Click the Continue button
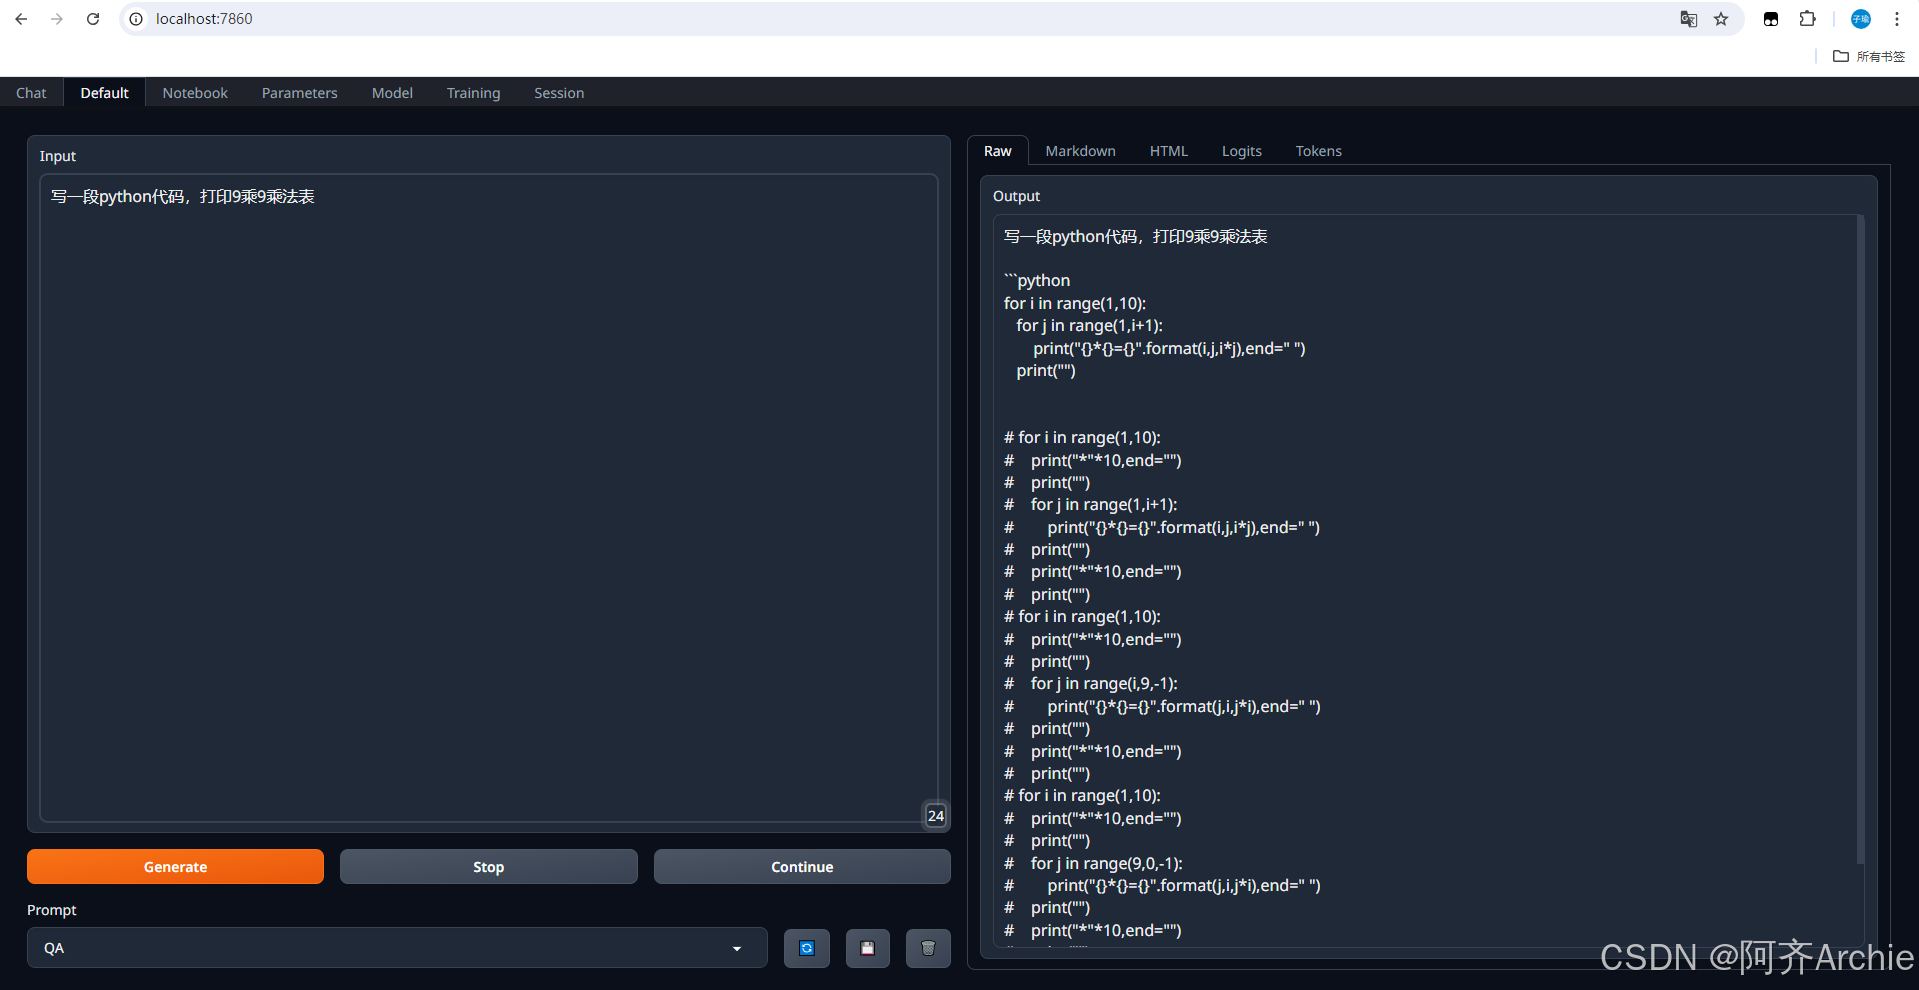 coord(801,866)
